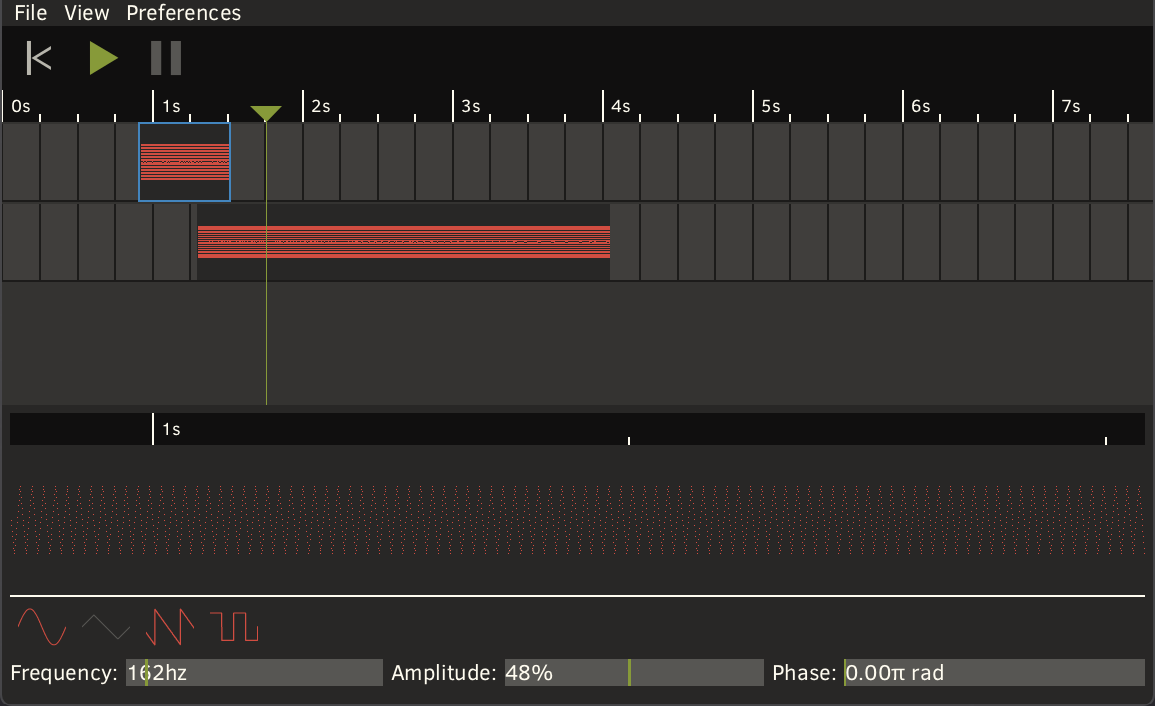Select the long red clip on second track

pyautogui.click(x=403, y=242)
